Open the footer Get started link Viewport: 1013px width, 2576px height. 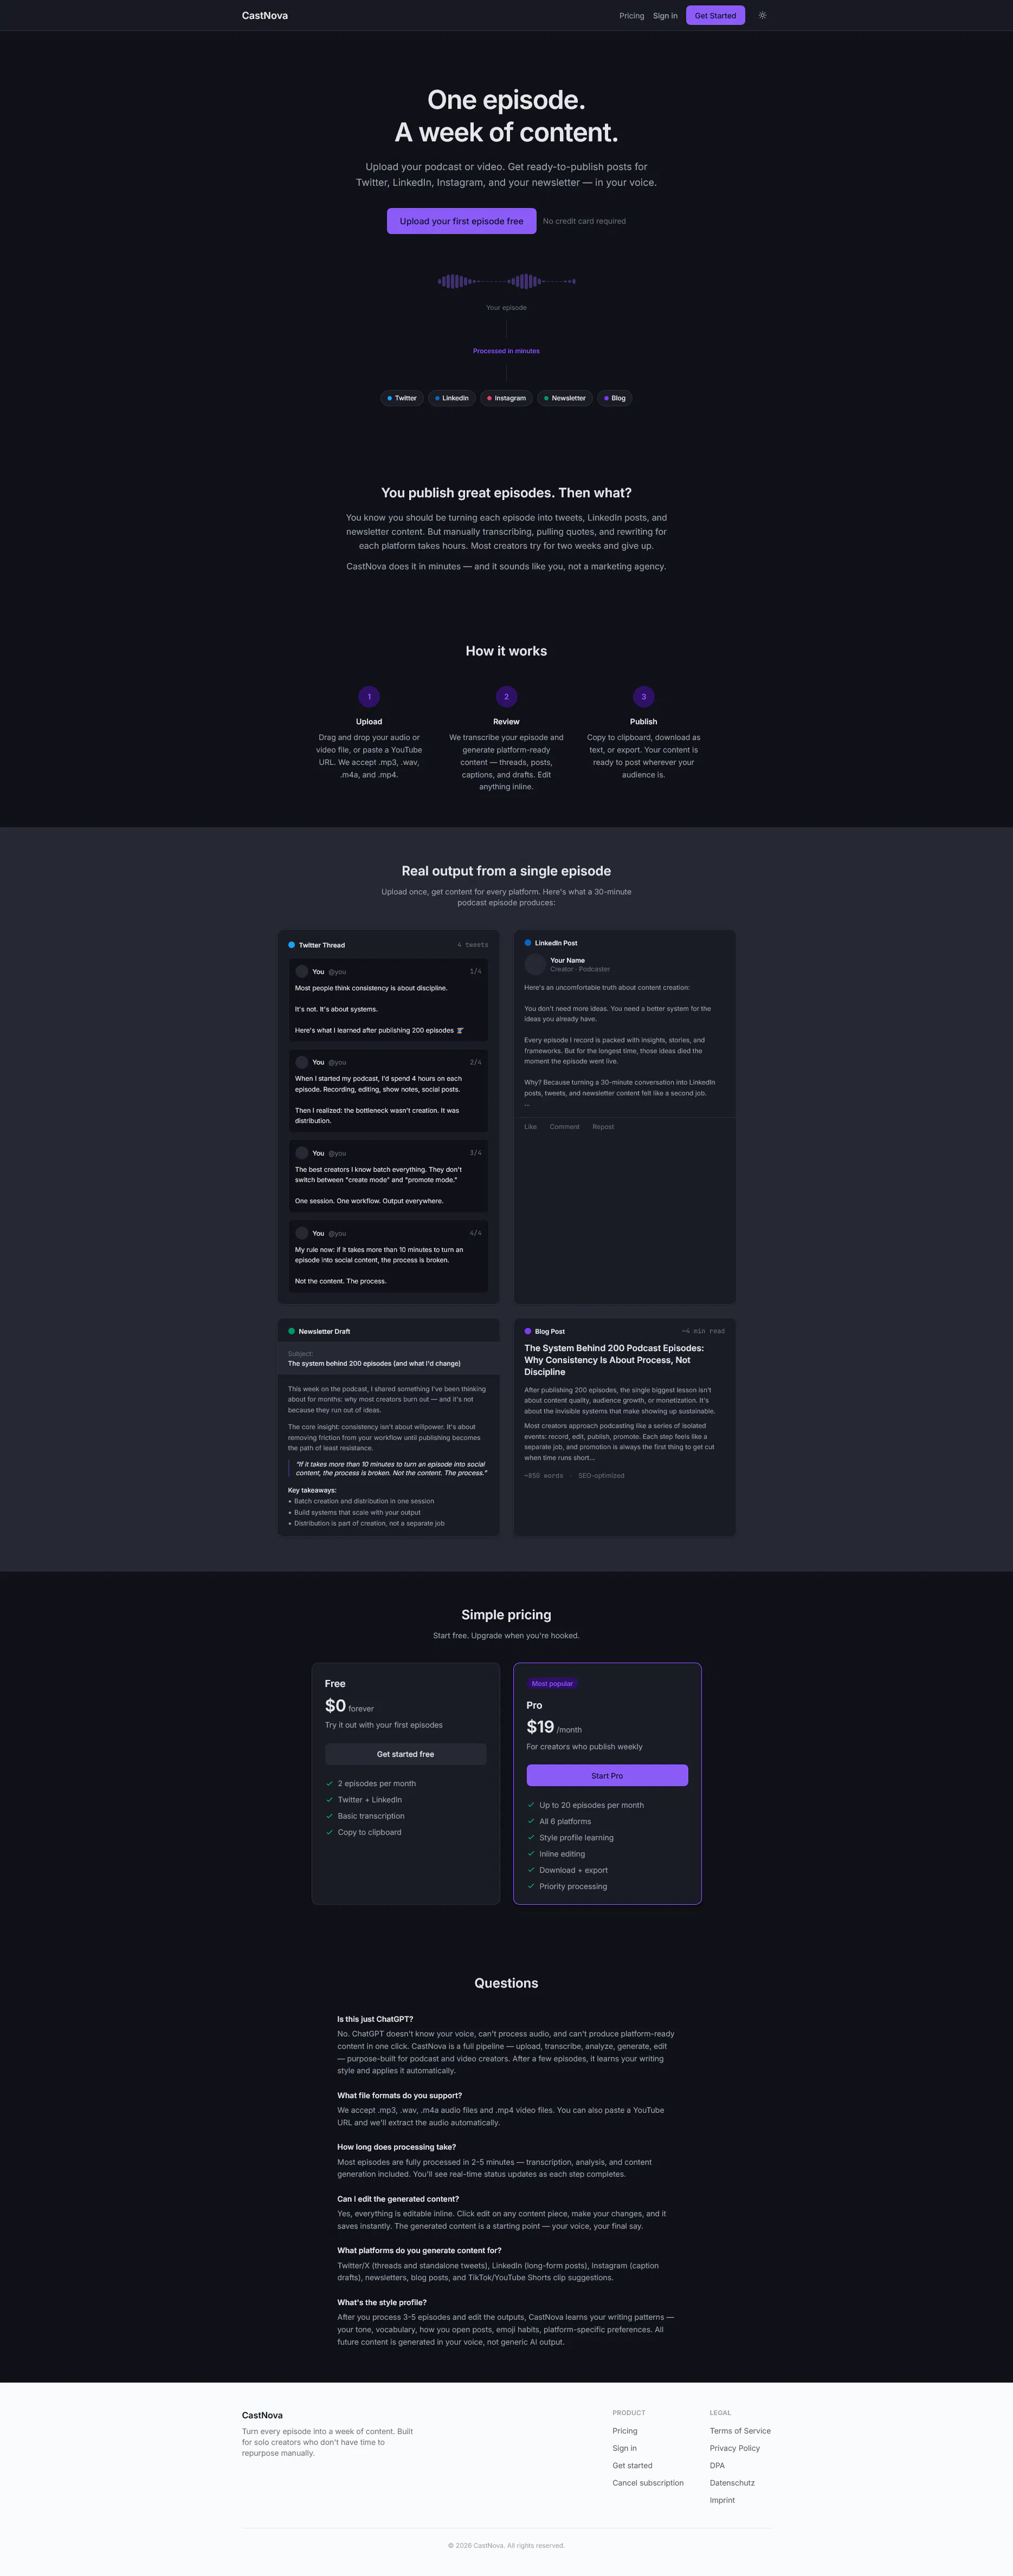pyautogui.click(x=633, y=2465)
